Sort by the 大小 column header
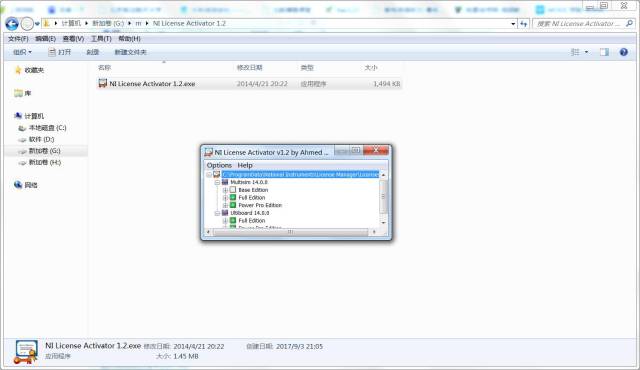Screen dimensions: 640x370 [x=371, y=67]
